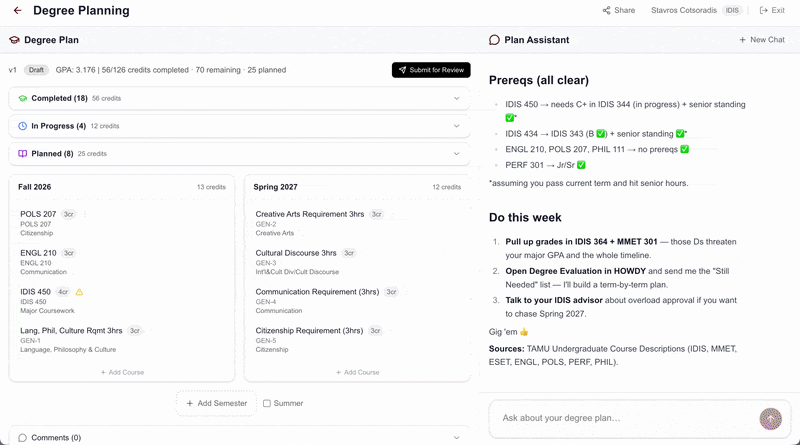This screenshot has height=445, width=800.
Task: Click the Planned book icon
Action: pos(22,154)
